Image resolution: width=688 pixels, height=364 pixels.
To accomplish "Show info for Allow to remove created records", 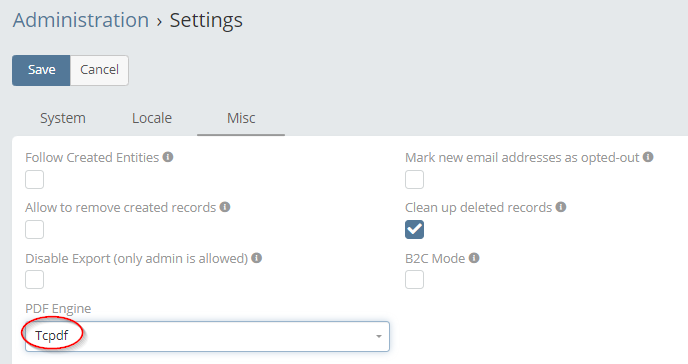I will pyautogui.click(x=225, y=207).
